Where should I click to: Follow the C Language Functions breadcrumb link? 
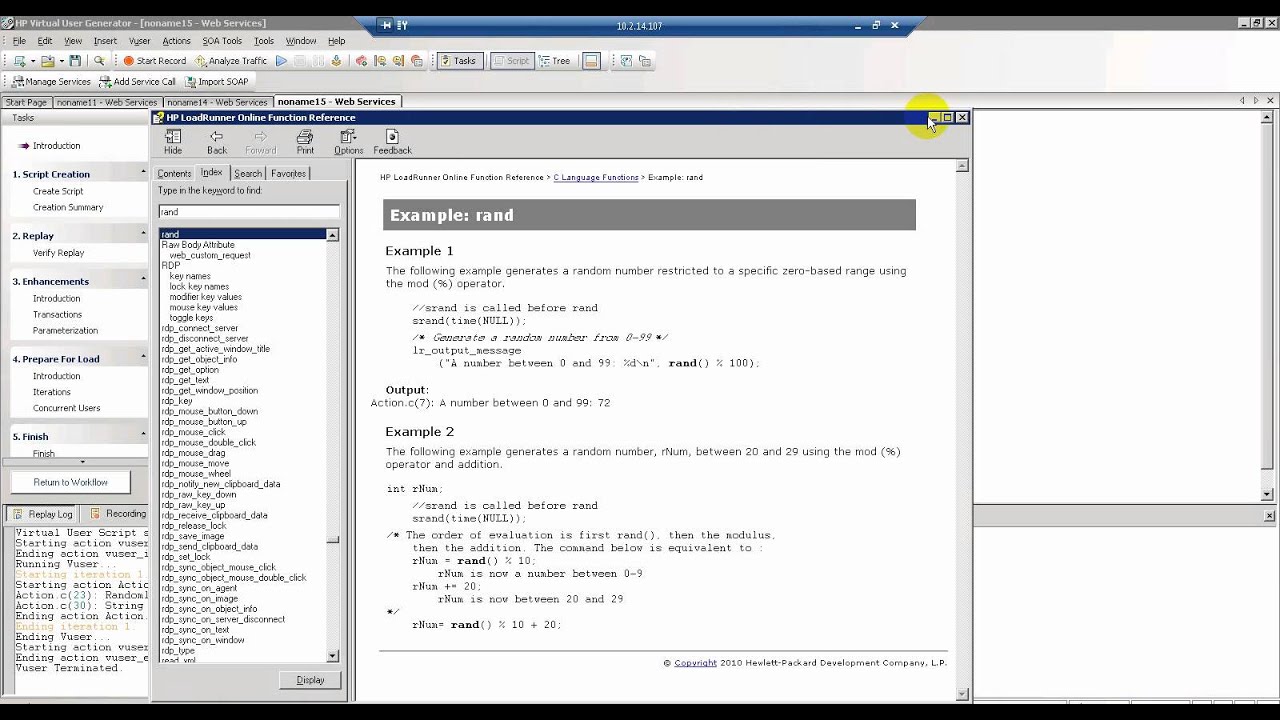[x=596, y=177]
